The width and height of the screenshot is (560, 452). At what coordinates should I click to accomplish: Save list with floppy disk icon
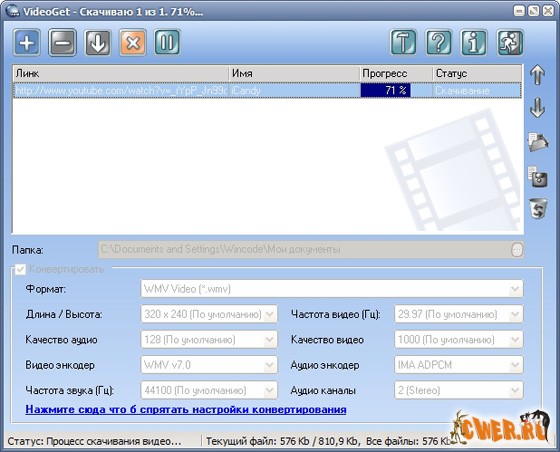coord(538,177)
